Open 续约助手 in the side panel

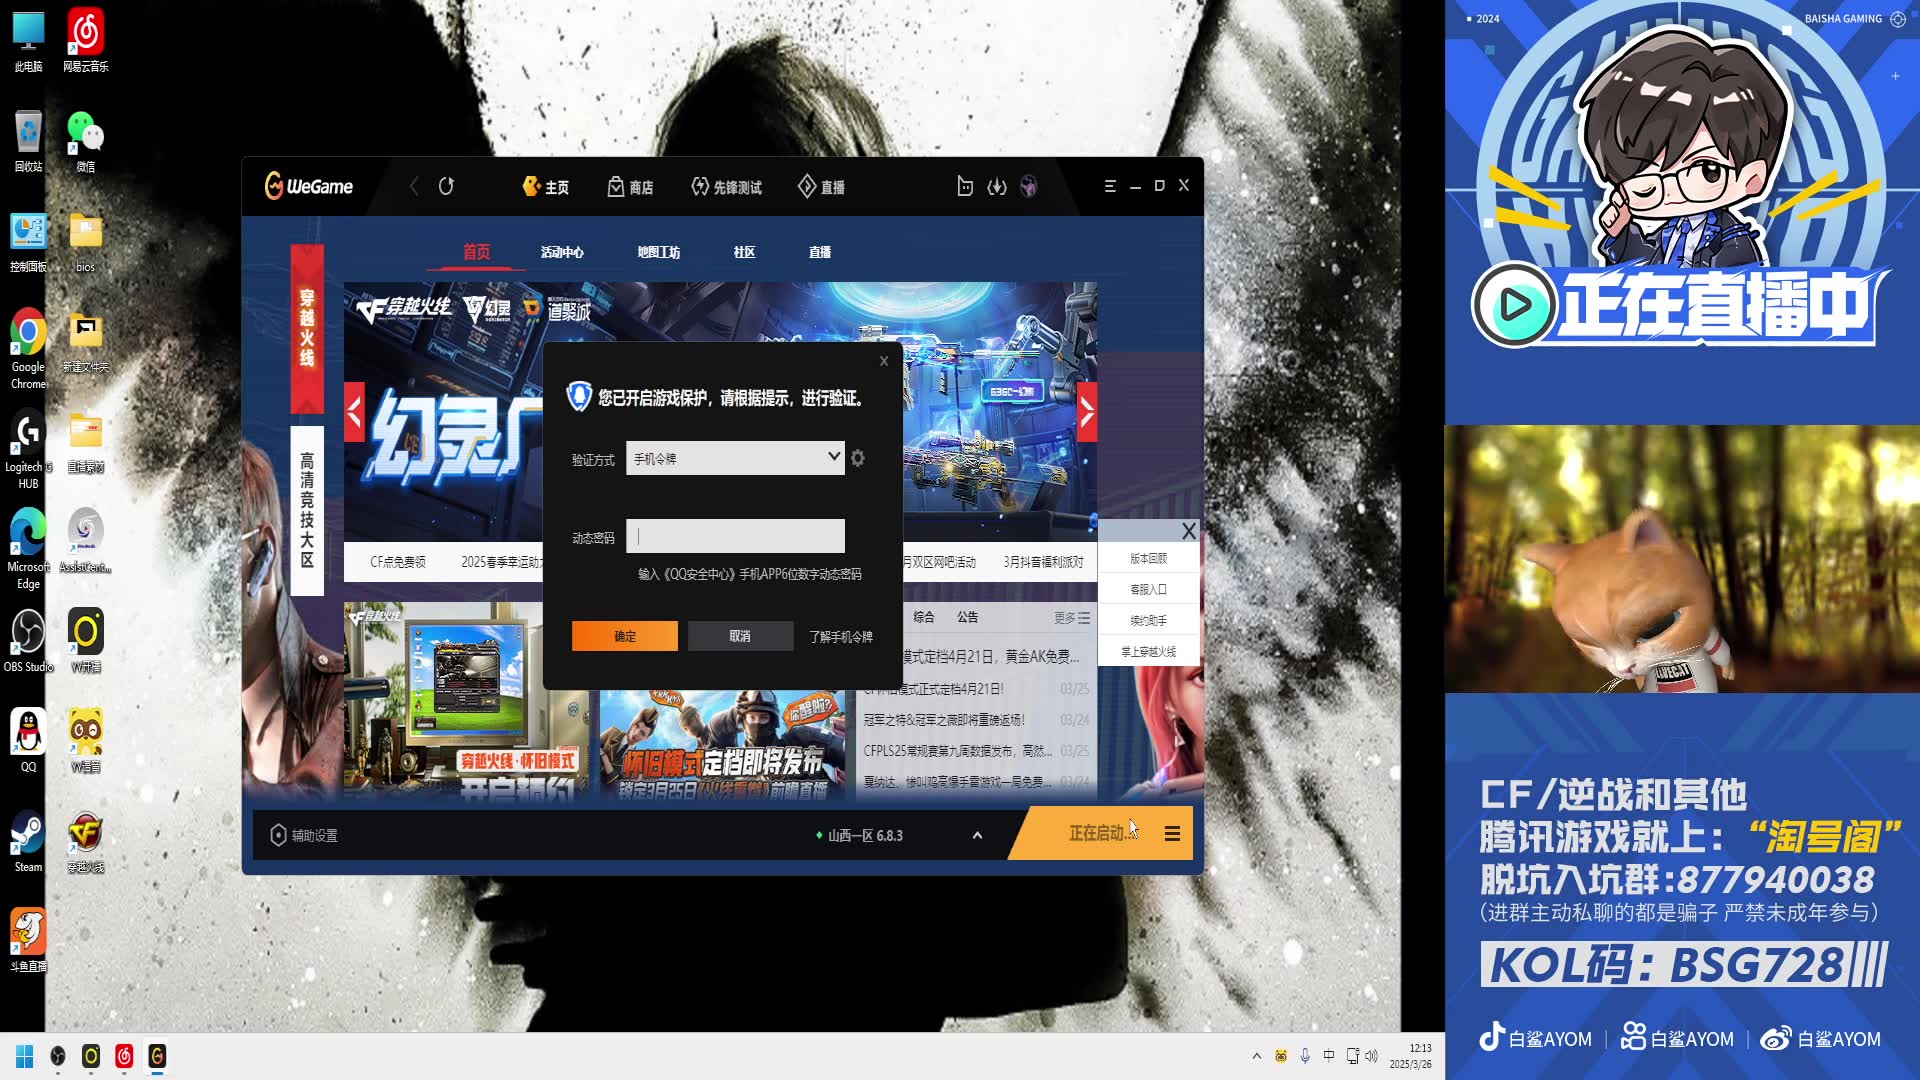[1148, 620]
